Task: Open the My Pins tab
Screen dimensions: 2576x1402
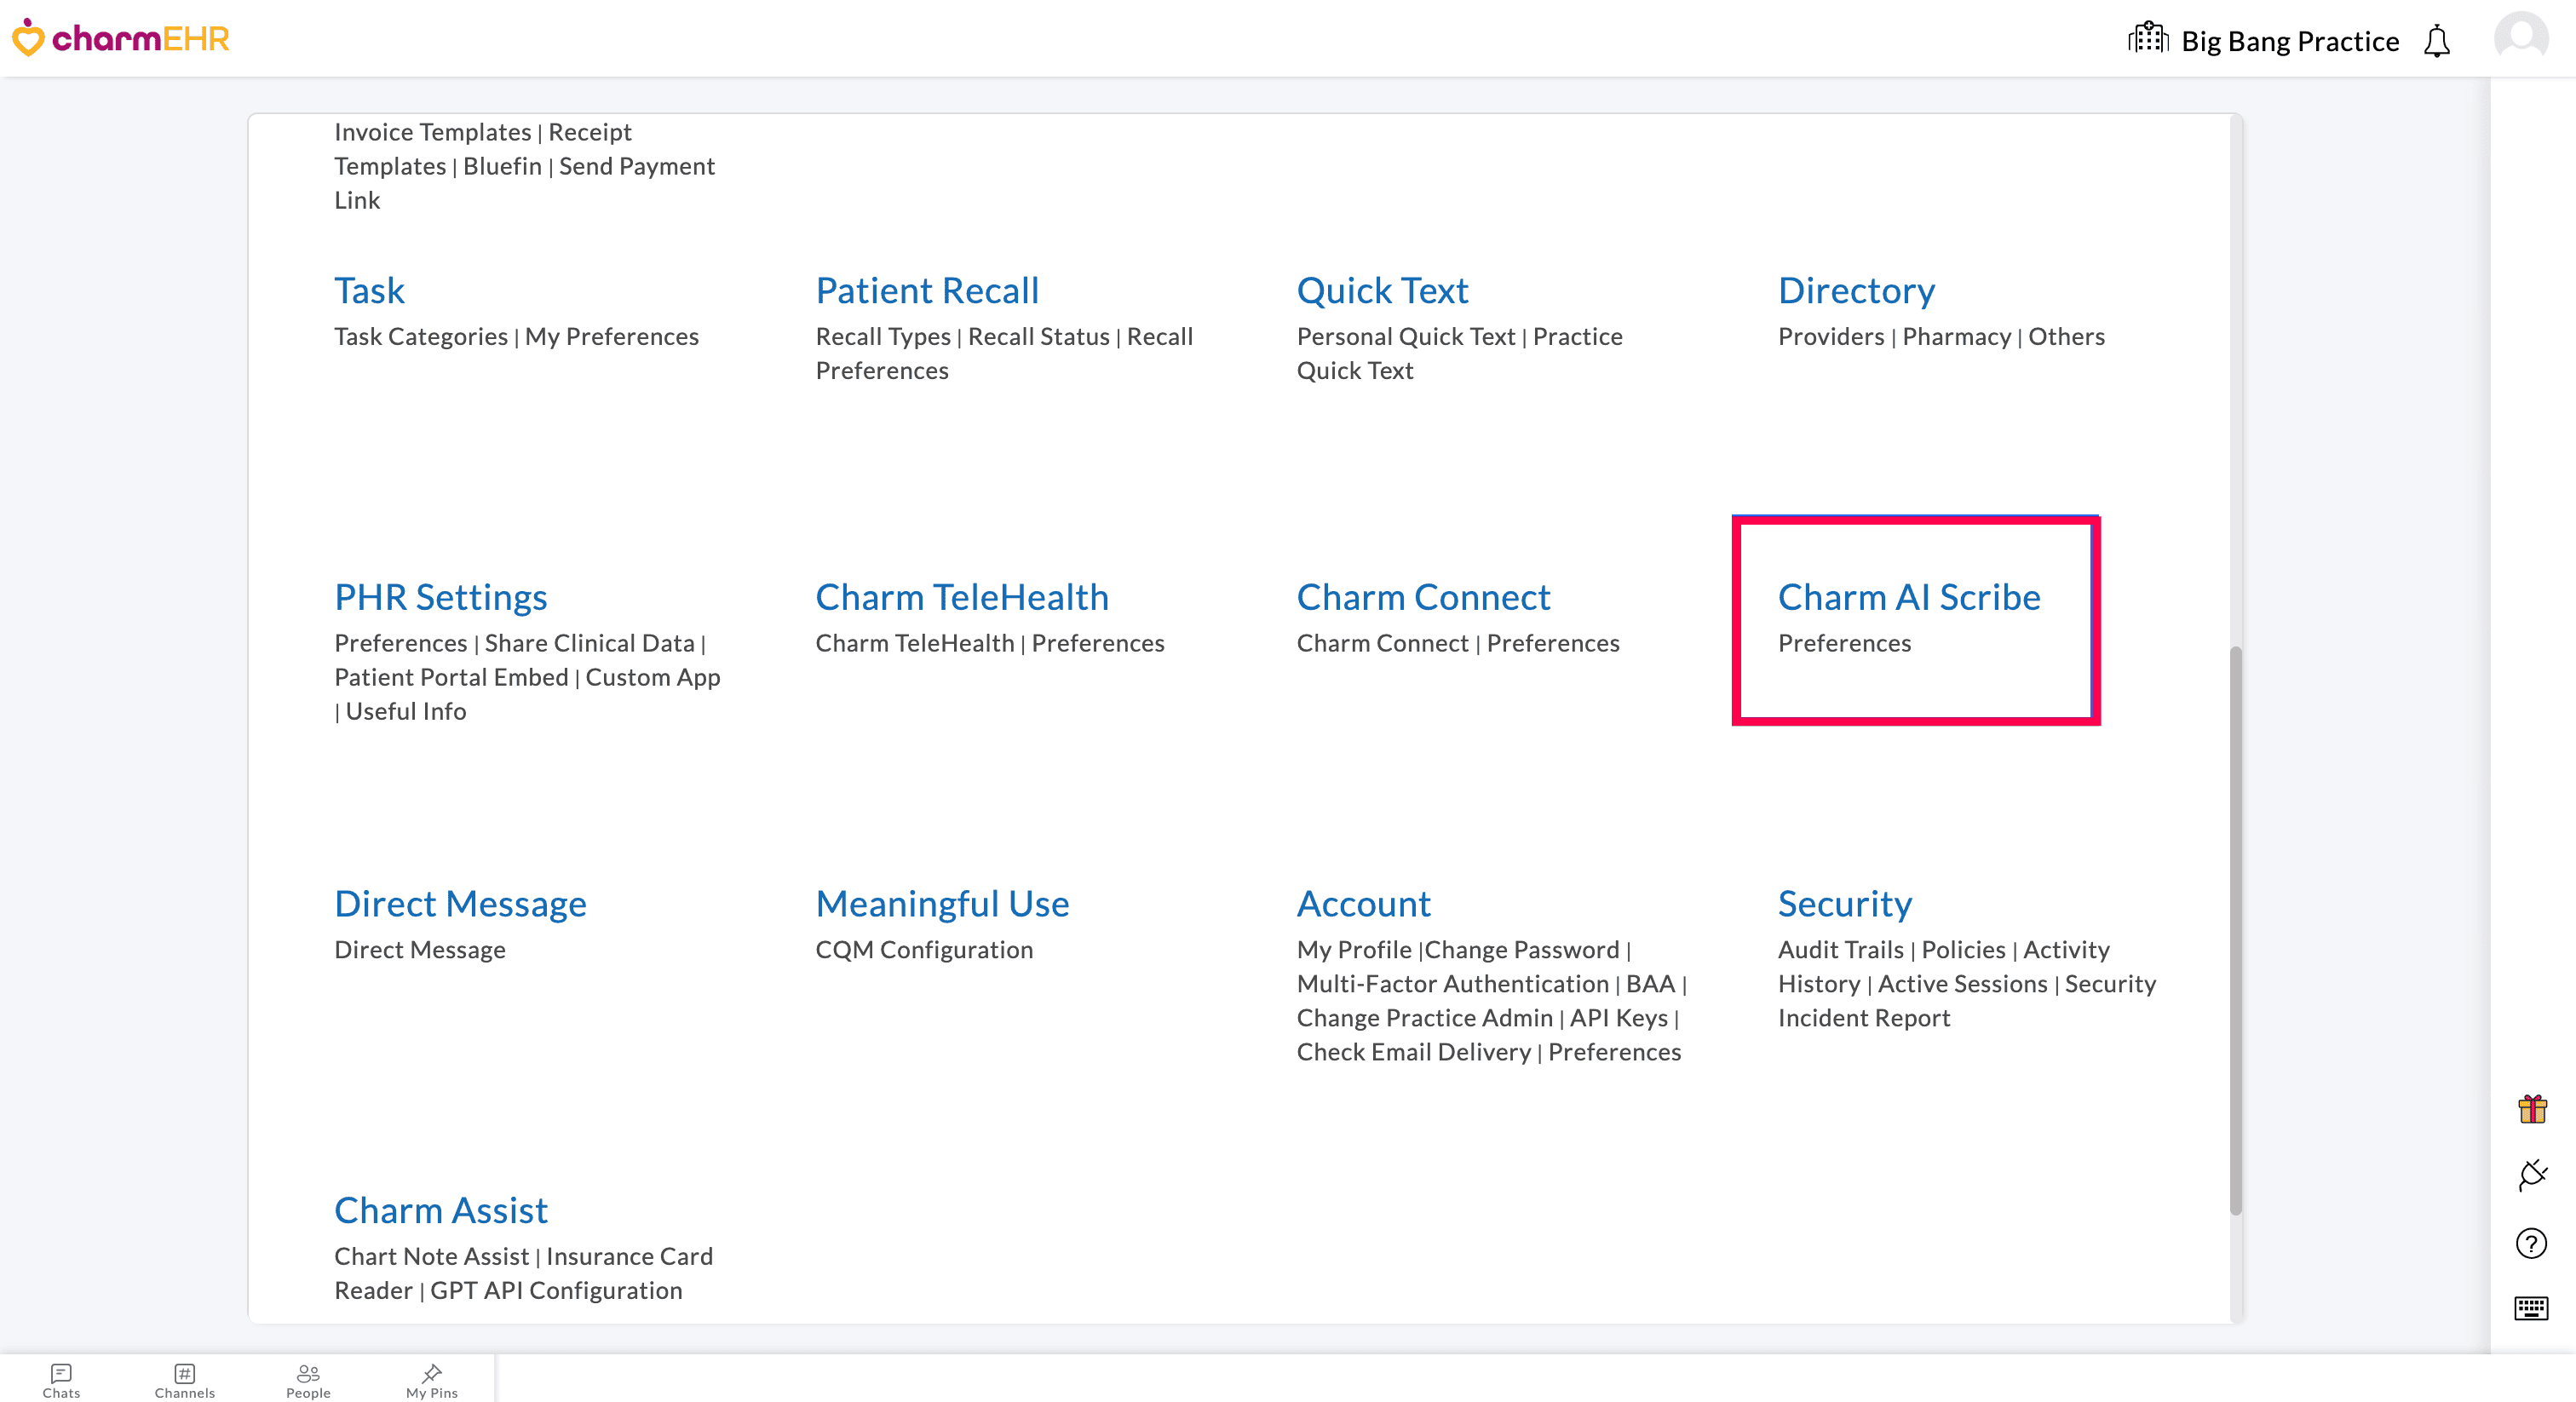Action: pos(432,1380)
